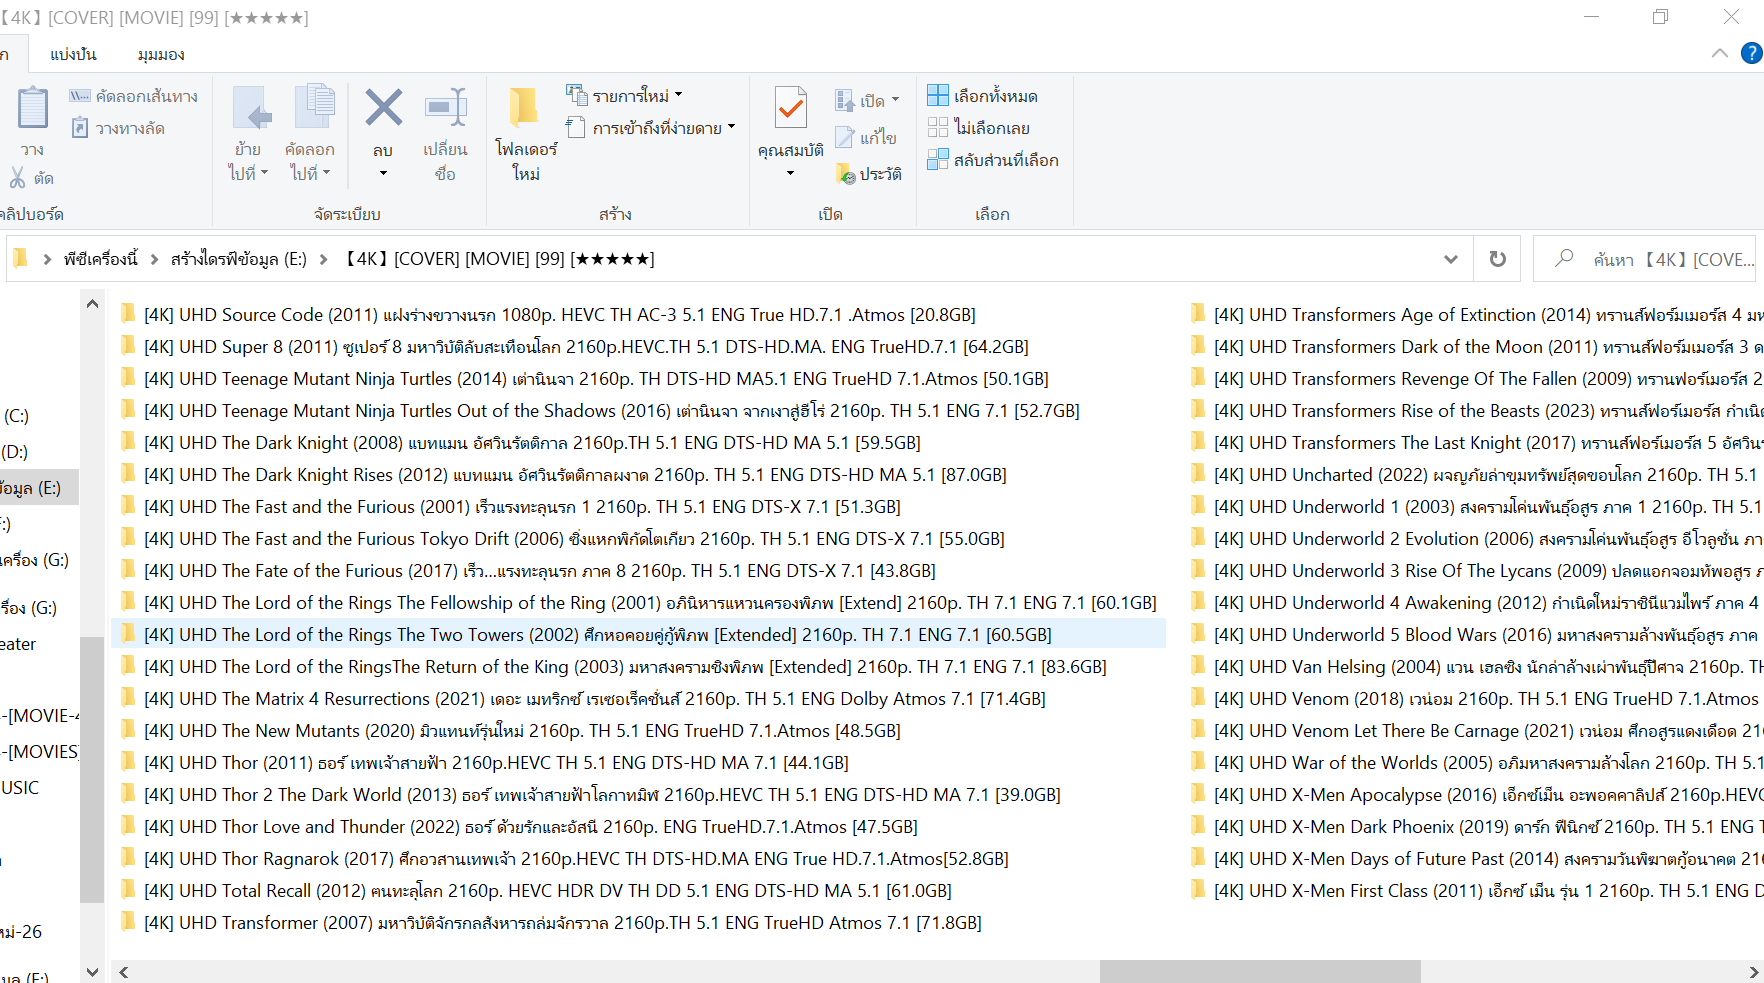Click the Move to folder icon
The height and width of the screenshot is (983, 1764).
250,108
